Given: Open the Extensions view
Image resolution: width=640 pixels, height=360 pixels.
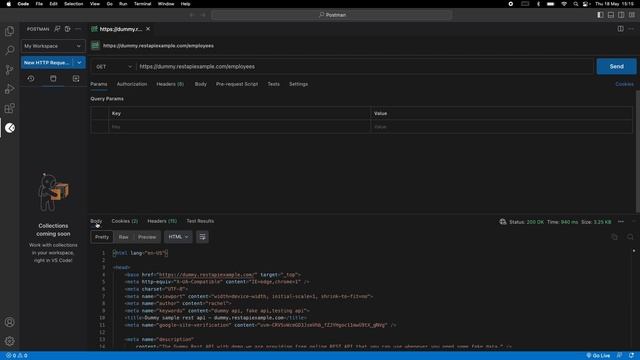Looking at the screenshot, I should [x=9, y=108].
